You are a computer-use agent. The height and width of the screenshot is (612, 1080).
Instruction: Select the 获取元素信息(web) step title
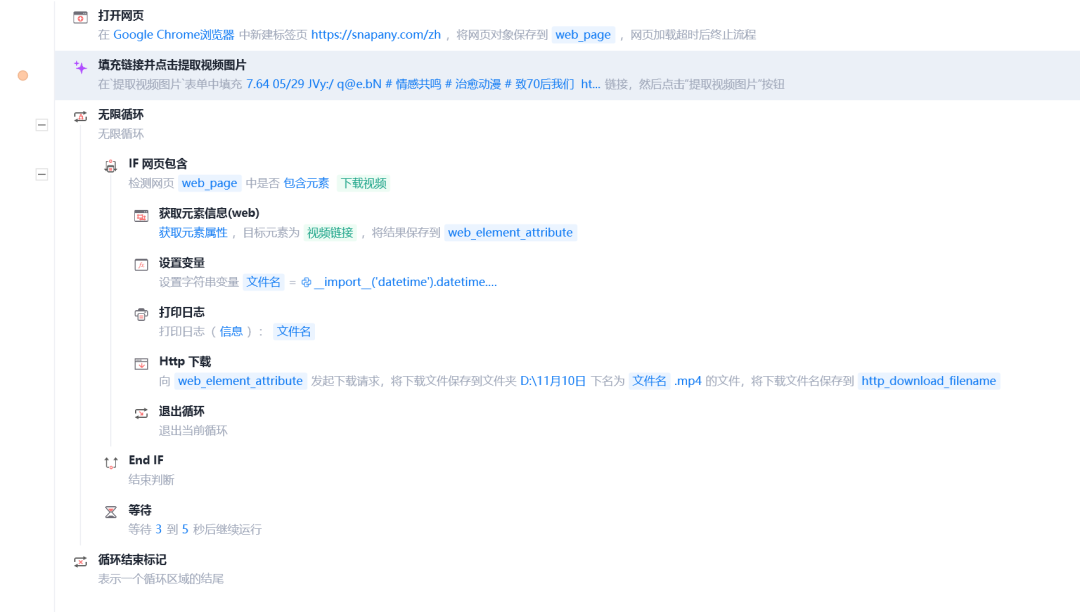209,213
